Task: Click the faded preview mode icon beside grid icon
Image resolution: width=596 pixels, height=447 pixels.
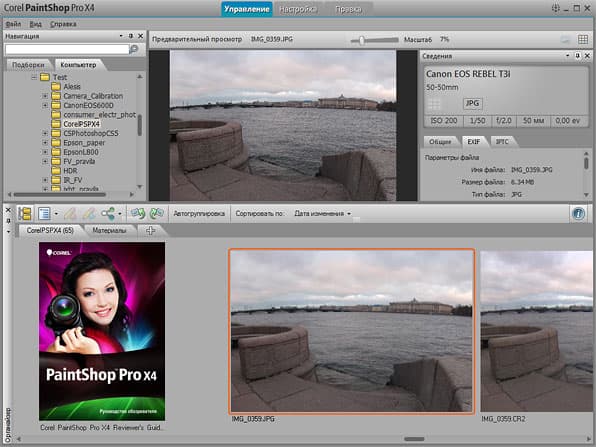Action: [x=565, y=39]
